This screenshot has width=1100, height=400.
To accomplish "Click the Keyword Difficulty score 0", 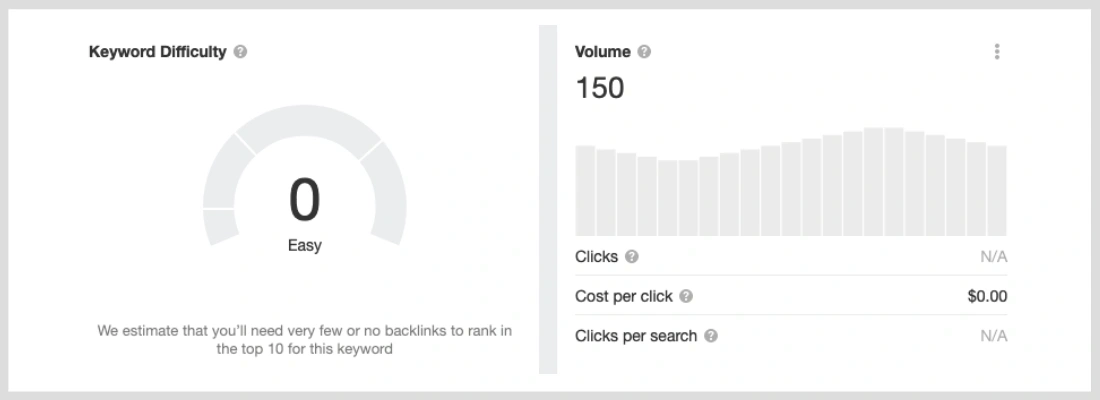I will tap(304, 201).
